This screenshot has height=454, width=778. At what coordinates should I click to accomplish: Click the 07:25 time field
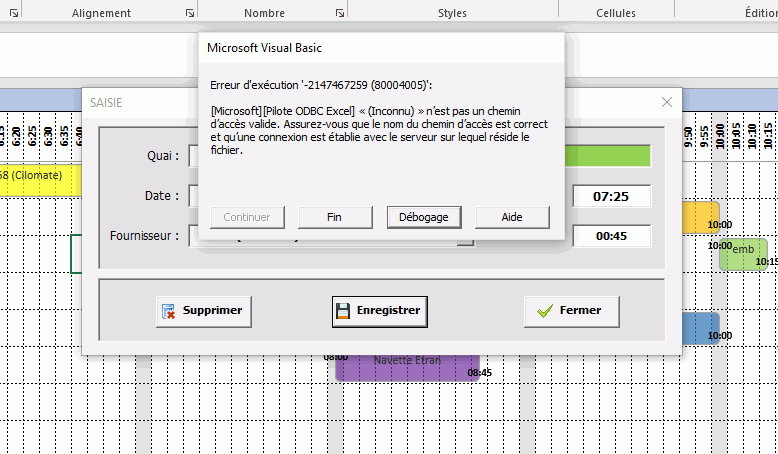click(x=611, y=196)
